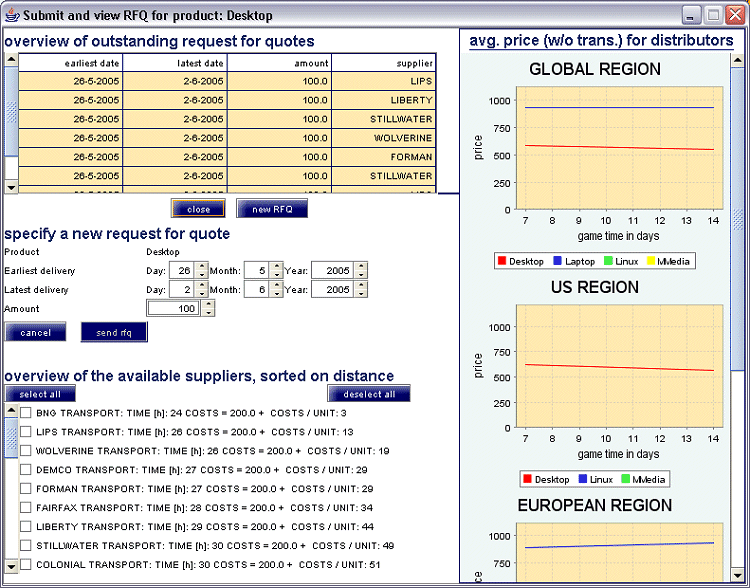Increase the Latest delivery Year spinner
The width and height of the screenshot is (750, 588).
(361, 285)
